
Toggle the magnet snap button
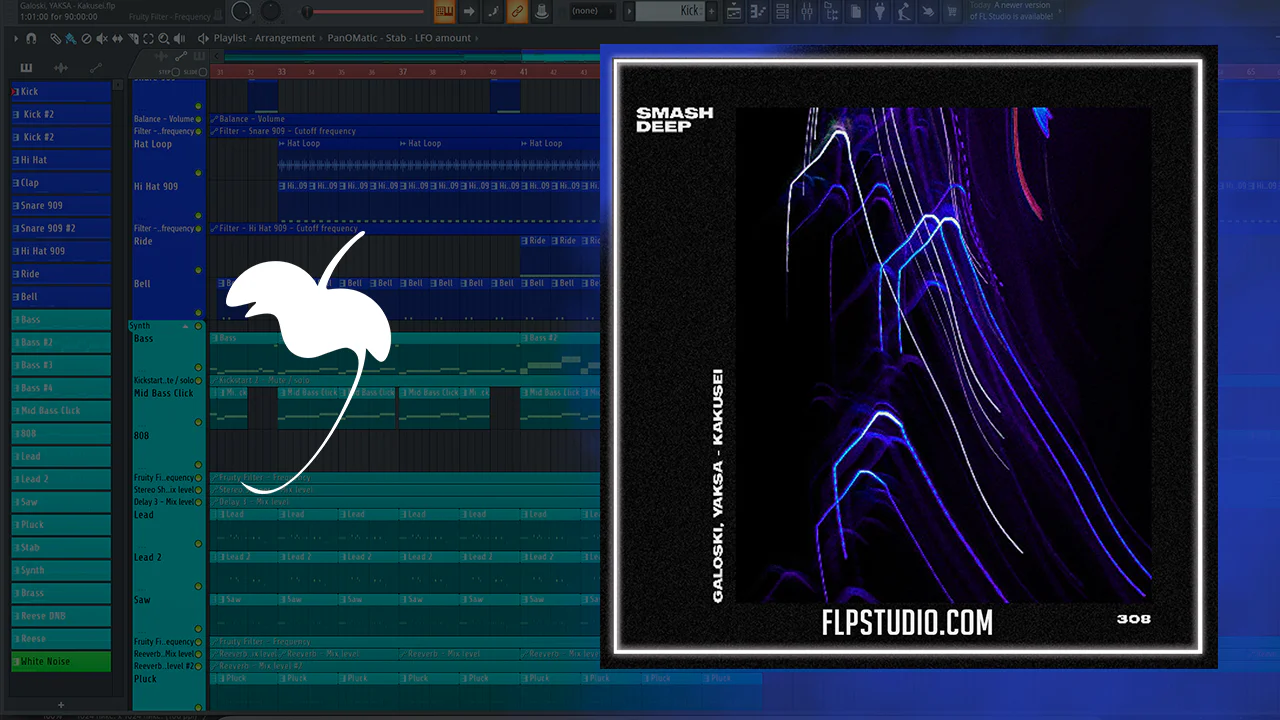coord(32,38)
